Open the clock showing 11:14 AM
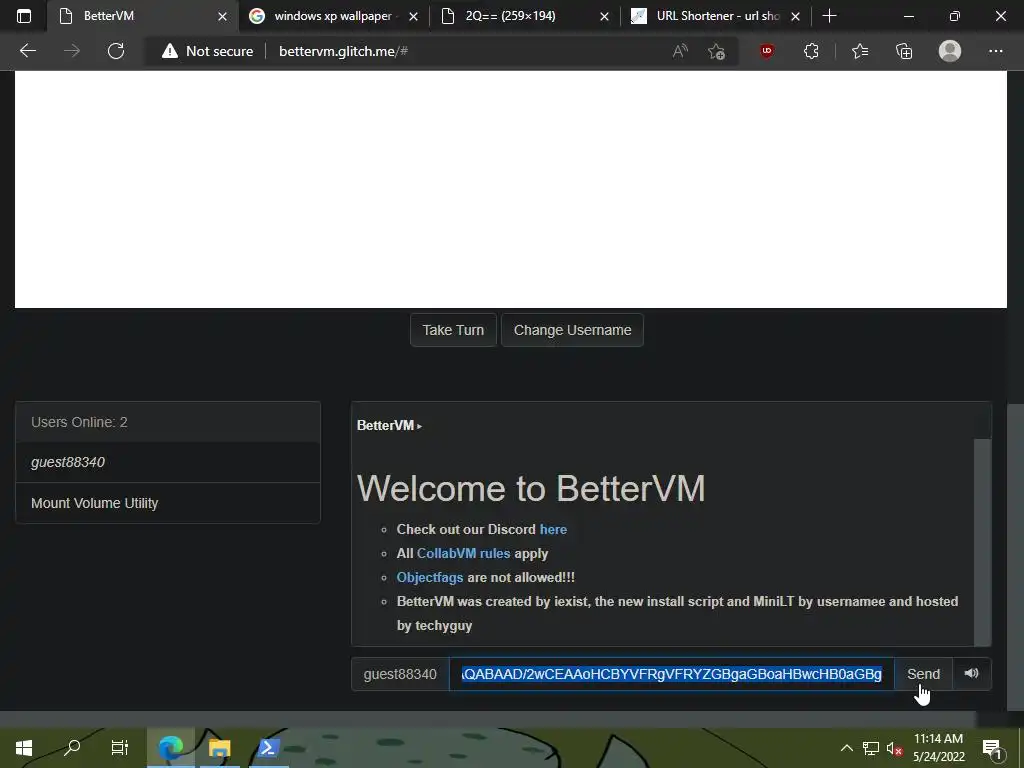Viewport: 1024px width, 768px height. point(938,748)
